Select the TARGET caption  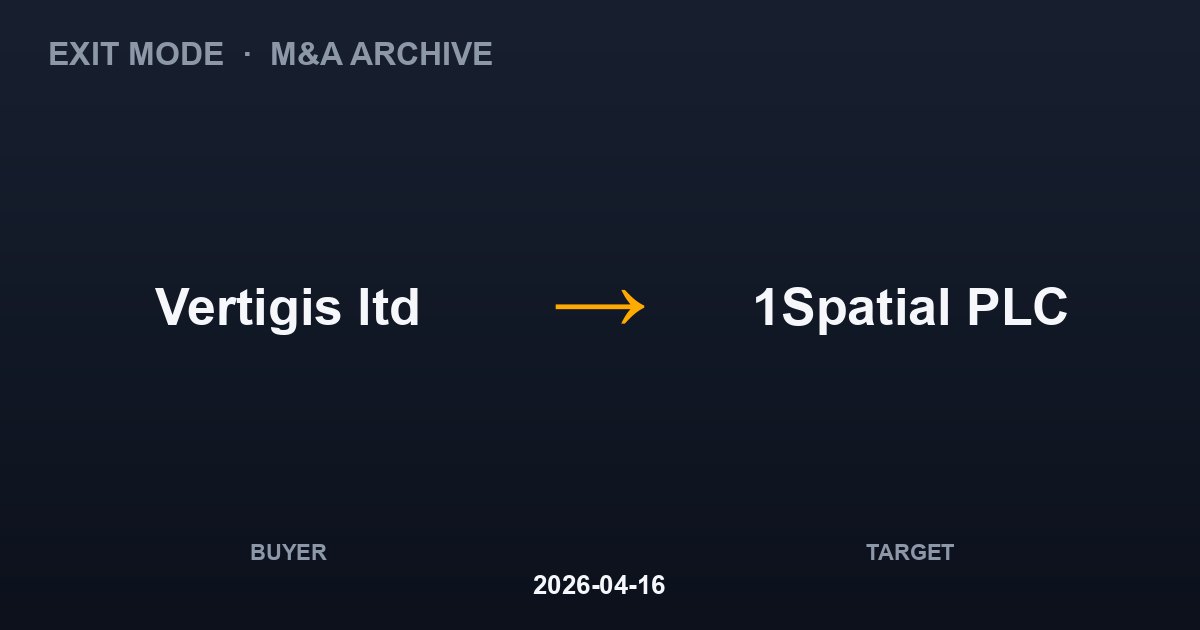click(x=910, y=552)
